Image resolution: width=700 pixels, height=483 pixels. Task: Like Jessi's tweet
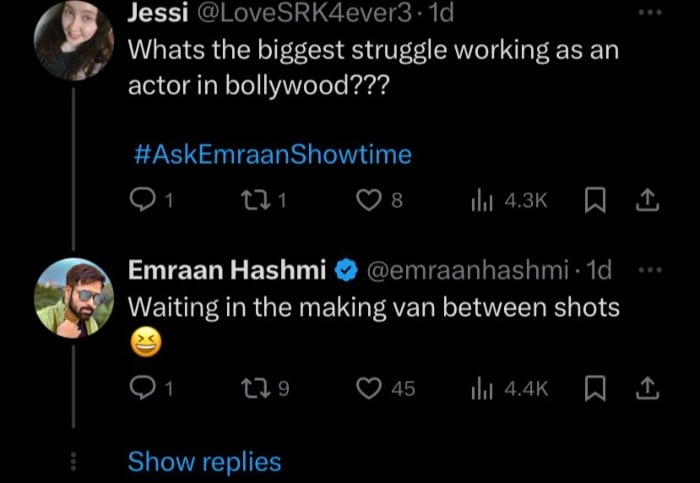pyautogui.click(x=368, y=200)
